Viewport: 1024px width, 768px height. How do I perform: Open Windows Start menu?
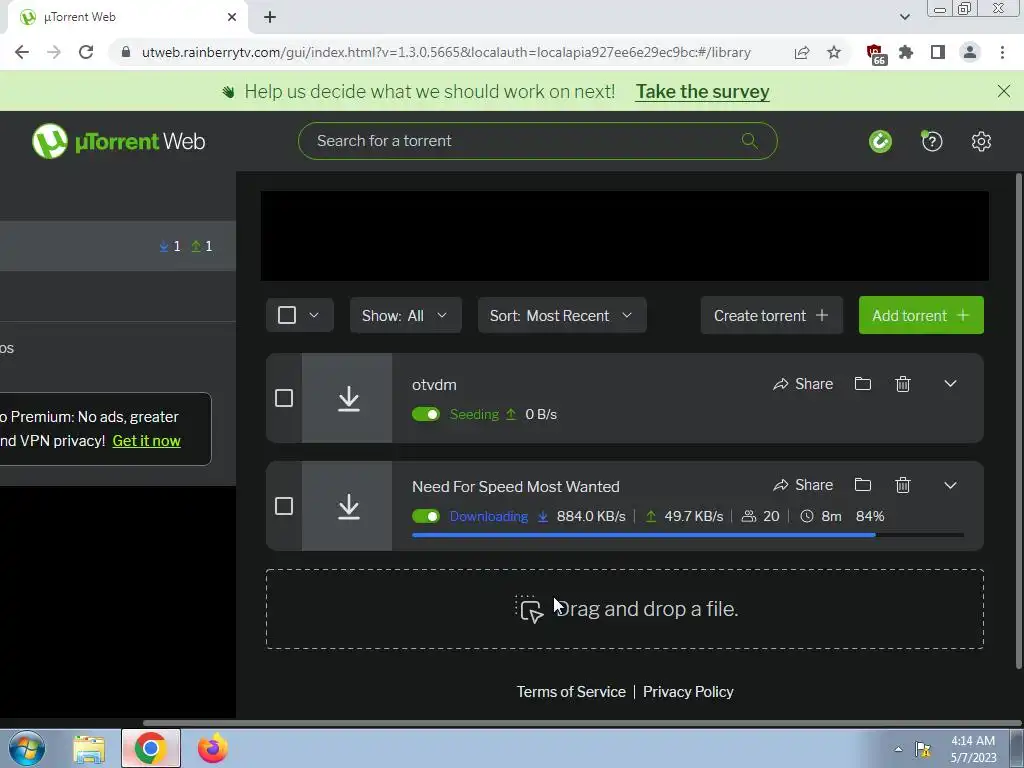pyautogui.click(x=26, y=748)
